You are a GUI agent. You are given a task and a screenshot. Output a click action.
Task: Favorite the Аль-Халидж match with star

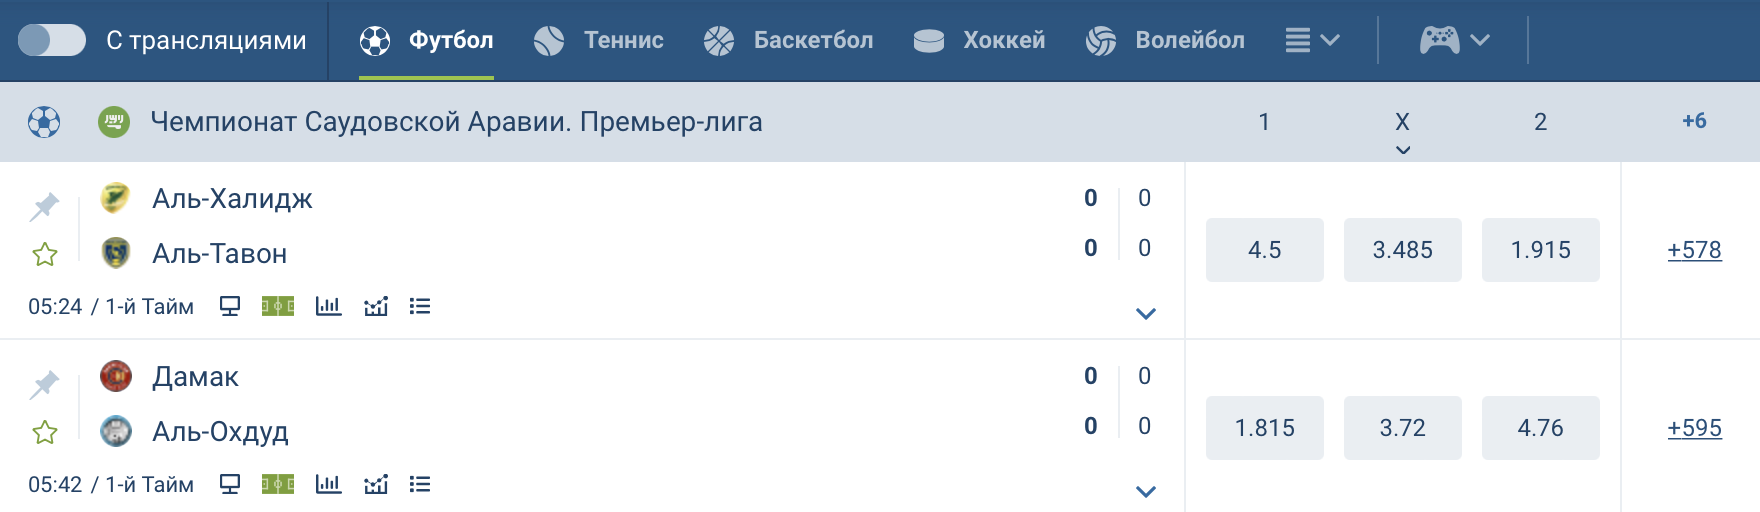point(45,255)
